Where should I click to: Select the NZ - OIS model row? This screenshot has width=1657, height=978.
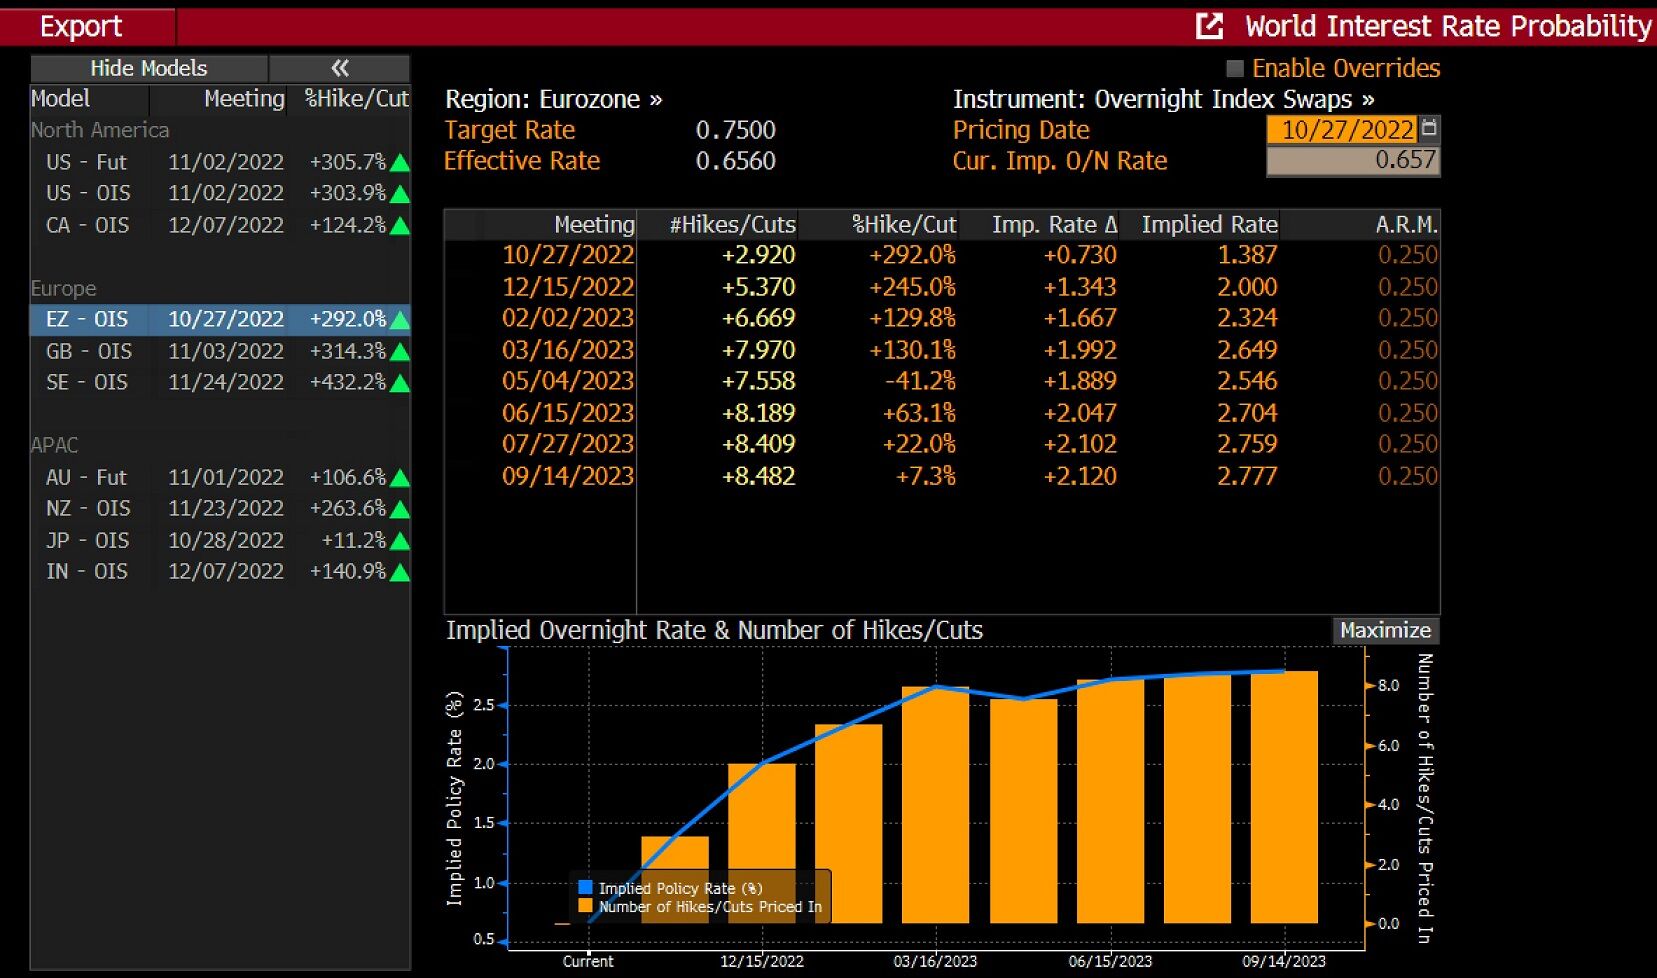tap(220, 508)
